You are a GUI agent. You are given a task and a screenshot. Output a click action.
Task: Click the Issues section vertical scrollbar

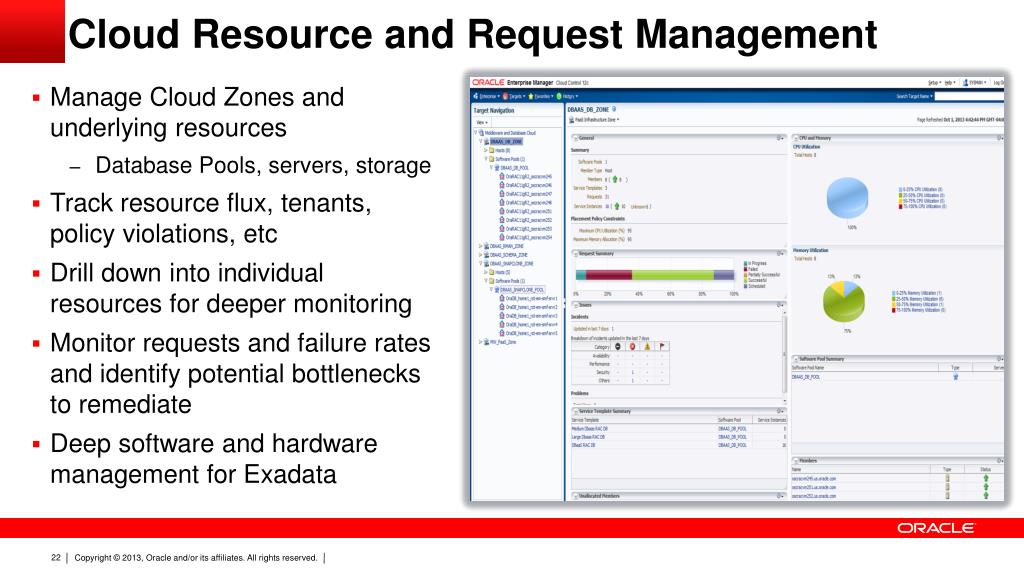(784, 353)
